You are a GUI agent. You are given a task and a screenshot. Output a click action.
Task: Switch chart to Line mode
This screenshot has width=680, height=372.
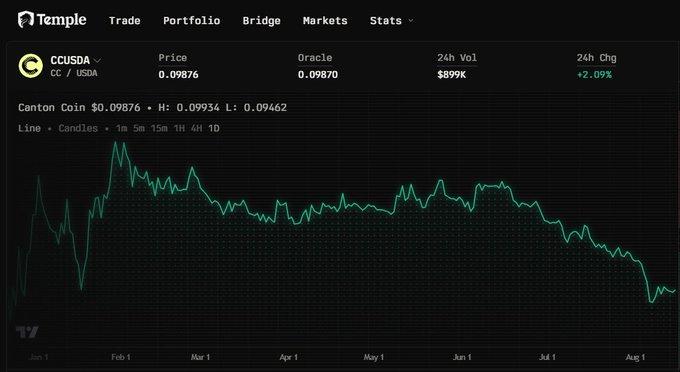click(29, 128)
